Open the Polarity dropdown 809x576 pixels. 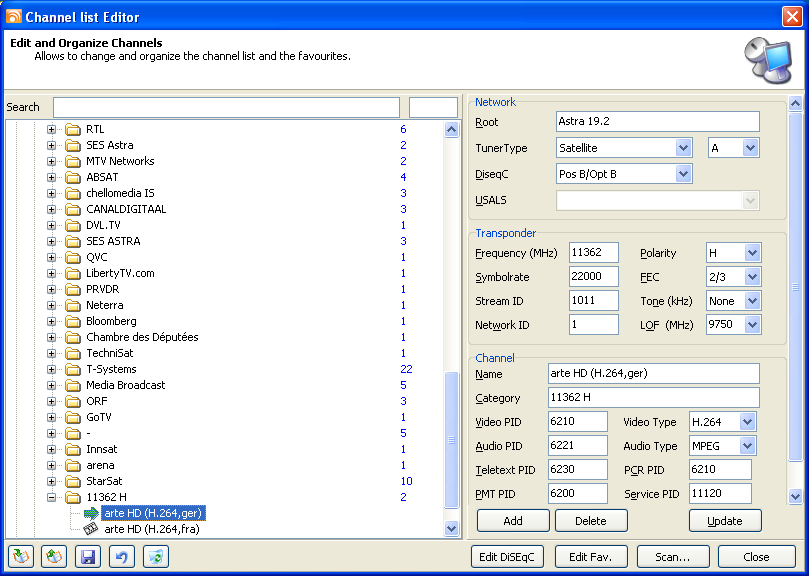tap(751, 253)
